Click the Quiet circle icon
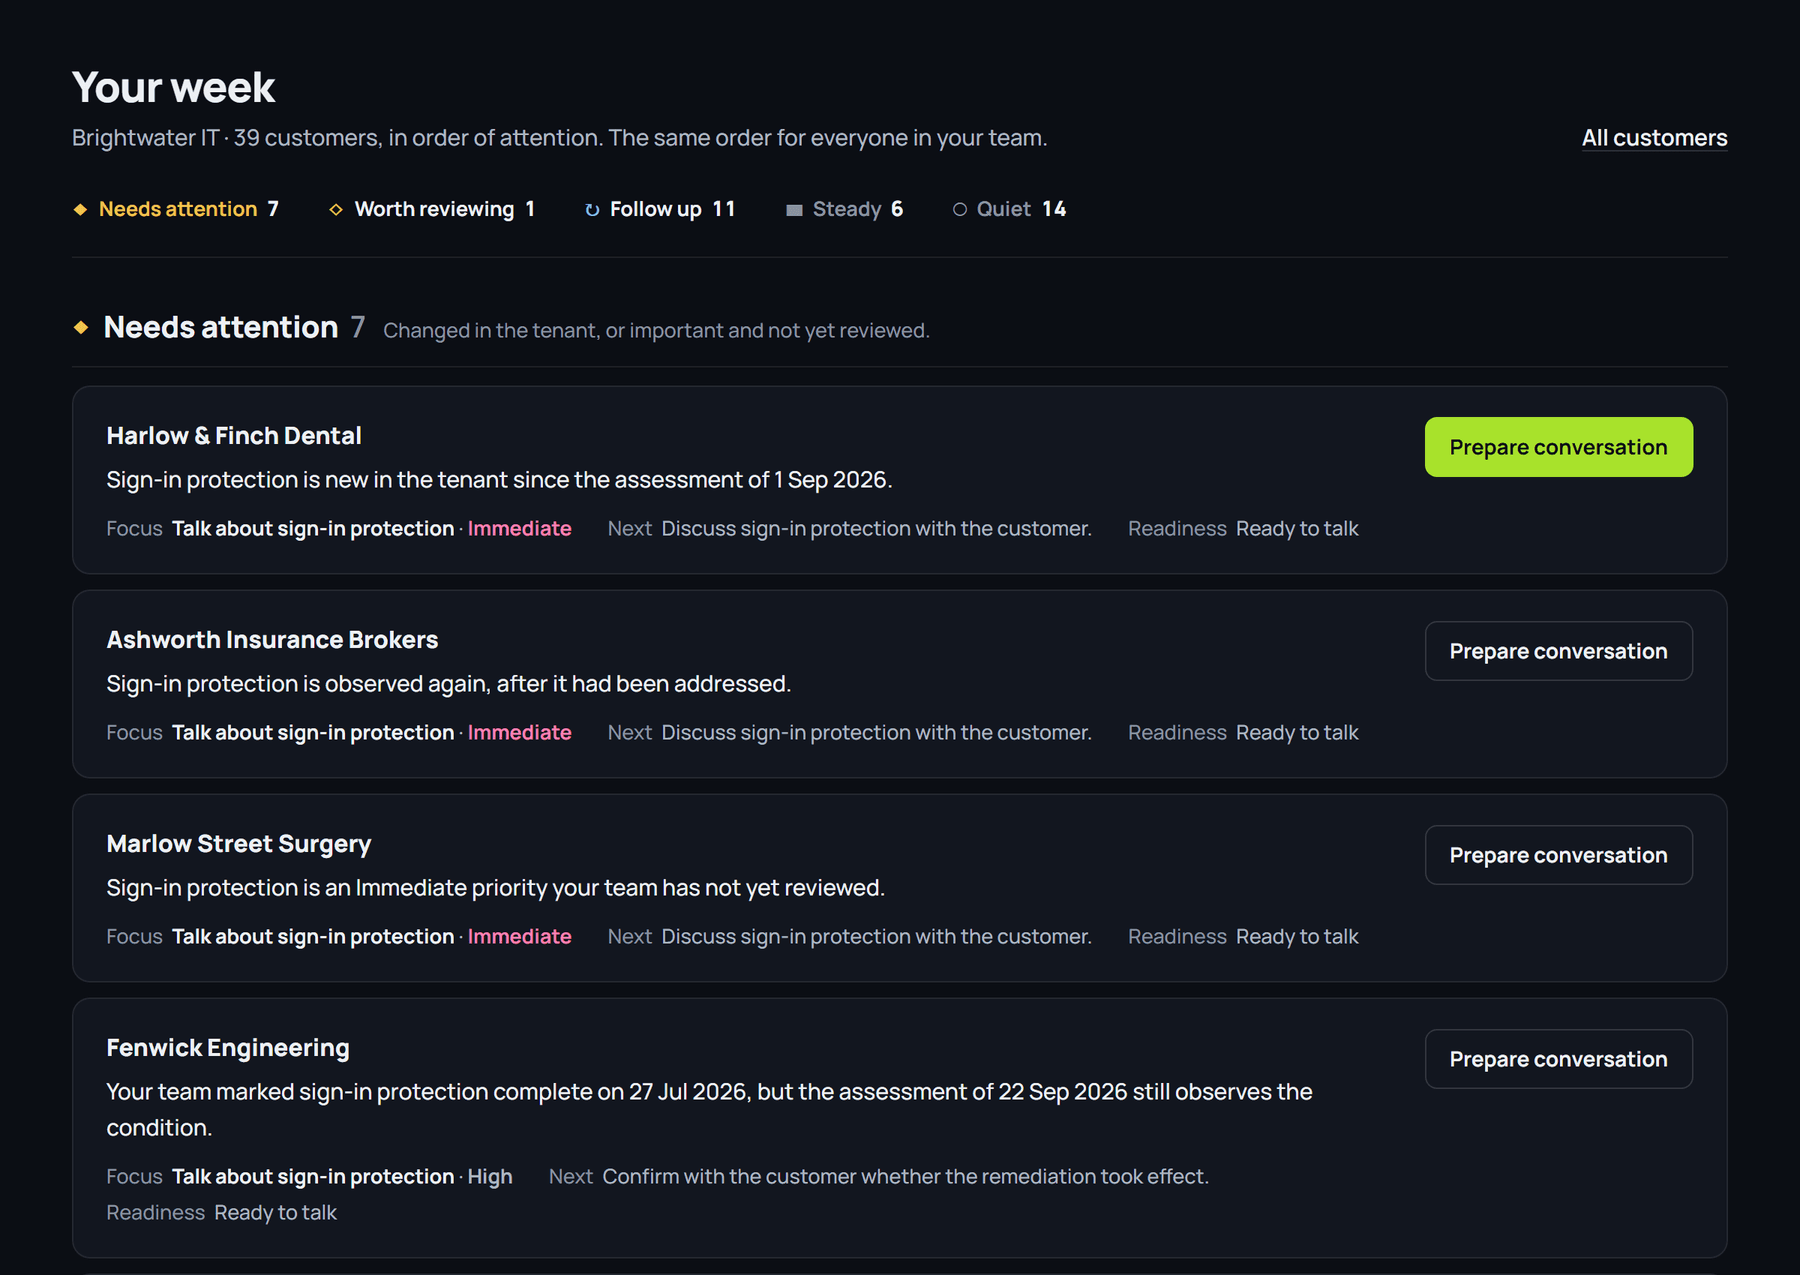This screenshot has width=1800, height=1275. 960,209
